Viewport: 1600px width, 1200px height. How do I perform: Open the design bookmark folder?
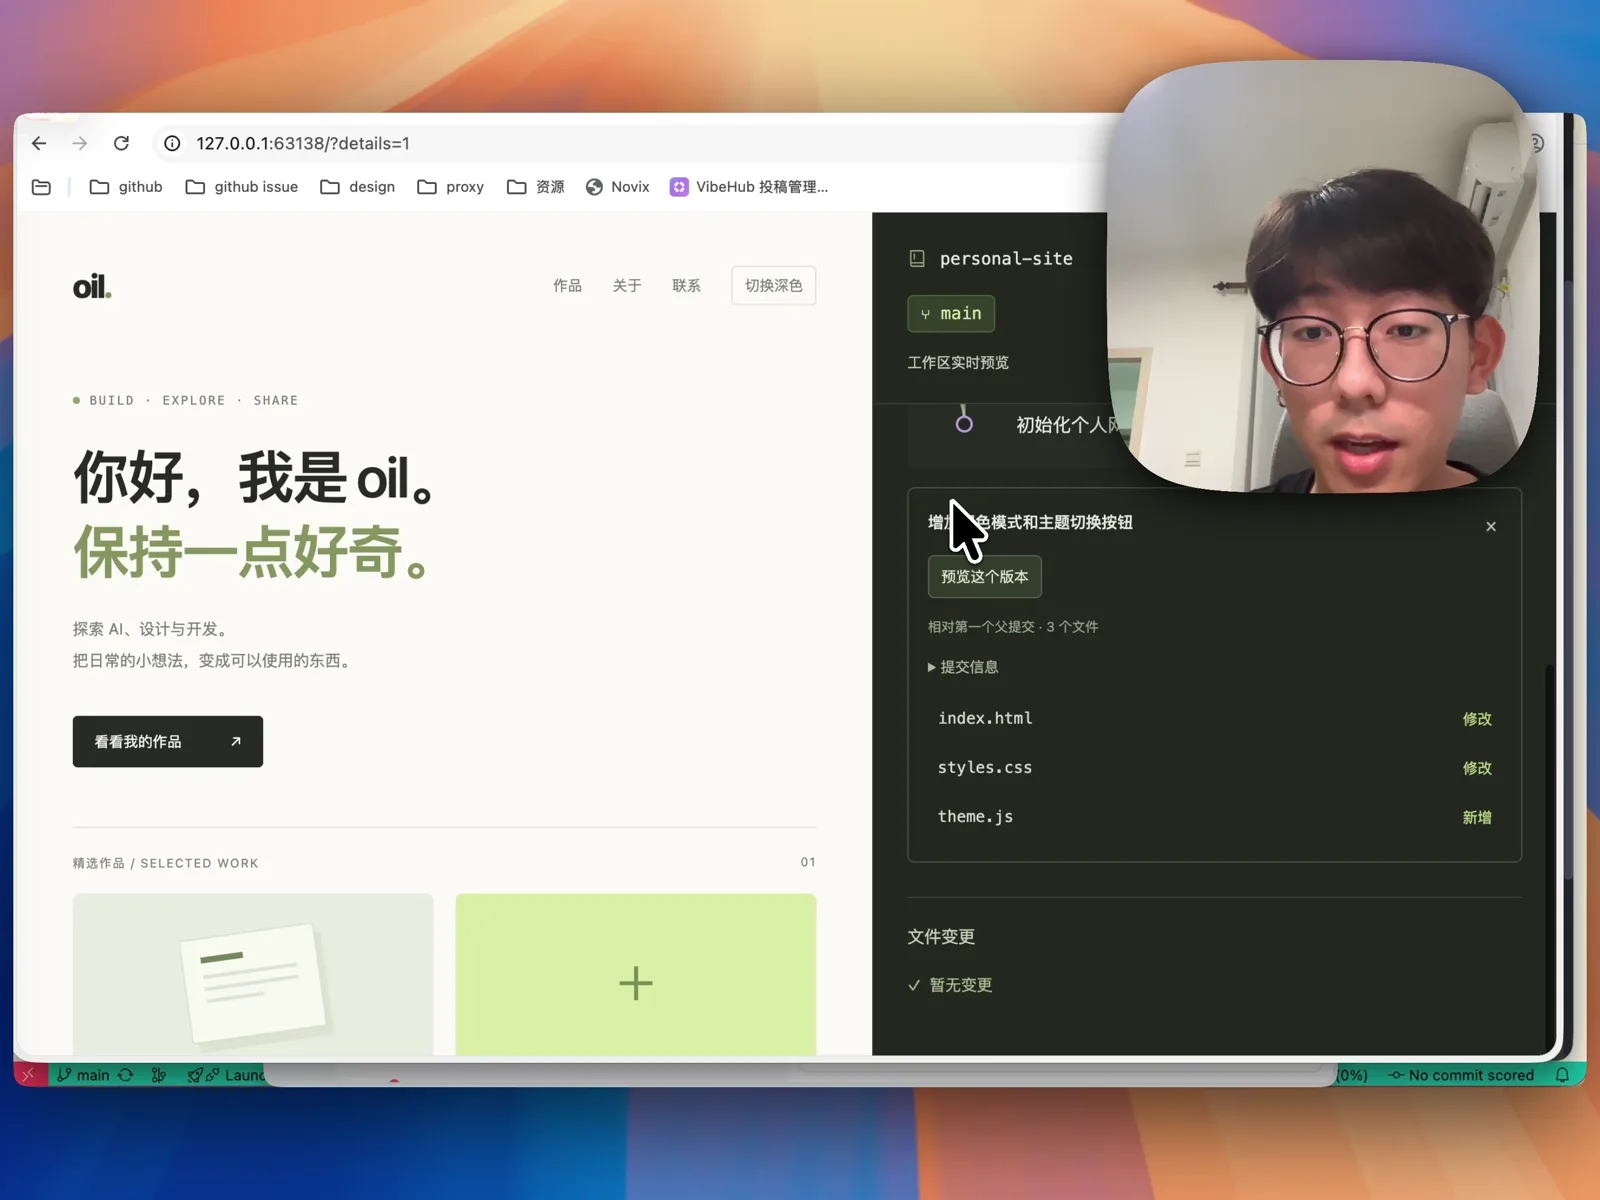(358, 187)
